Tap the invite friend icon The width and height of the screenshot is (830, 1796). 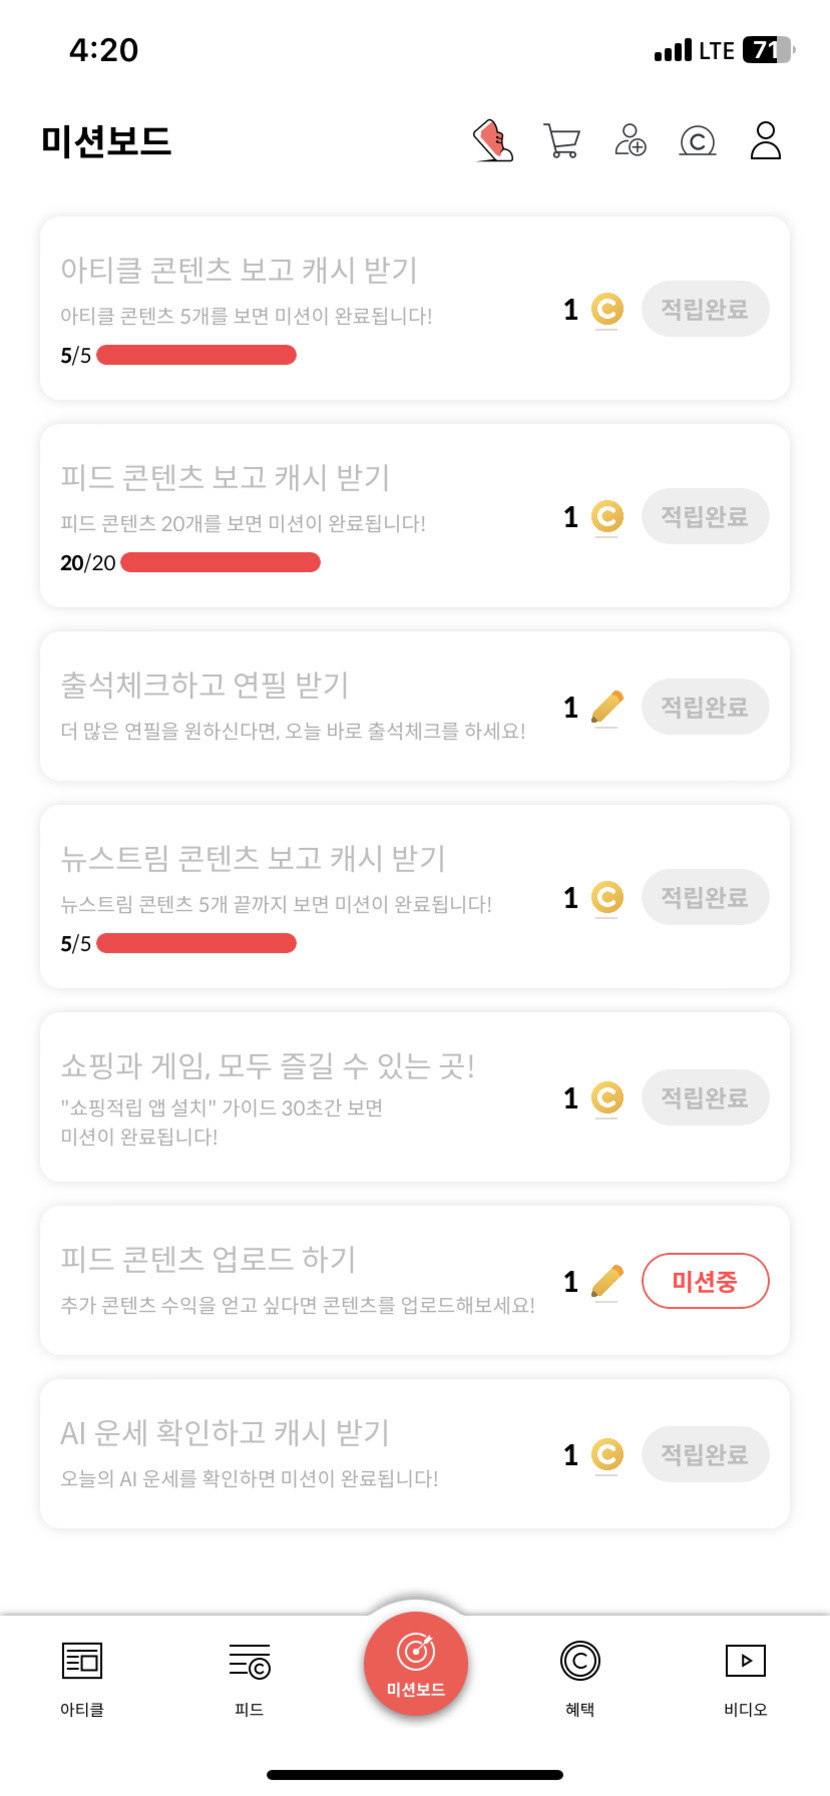[630, 141]
